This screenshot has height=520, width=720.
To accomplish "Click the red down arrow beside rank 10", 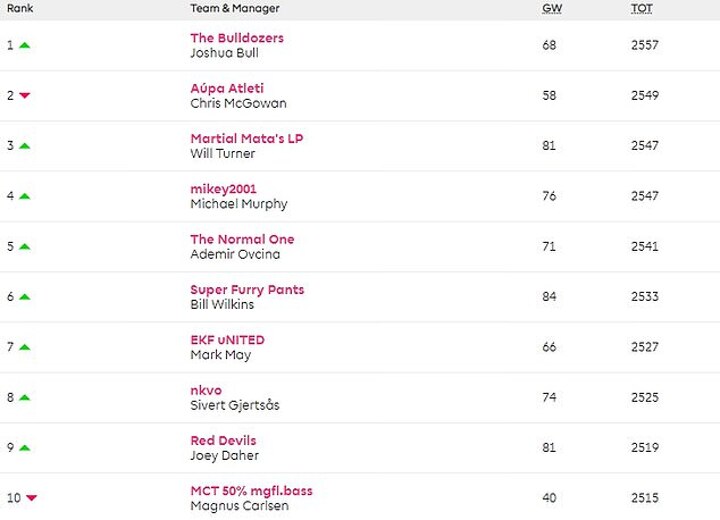I will [31, 498].
